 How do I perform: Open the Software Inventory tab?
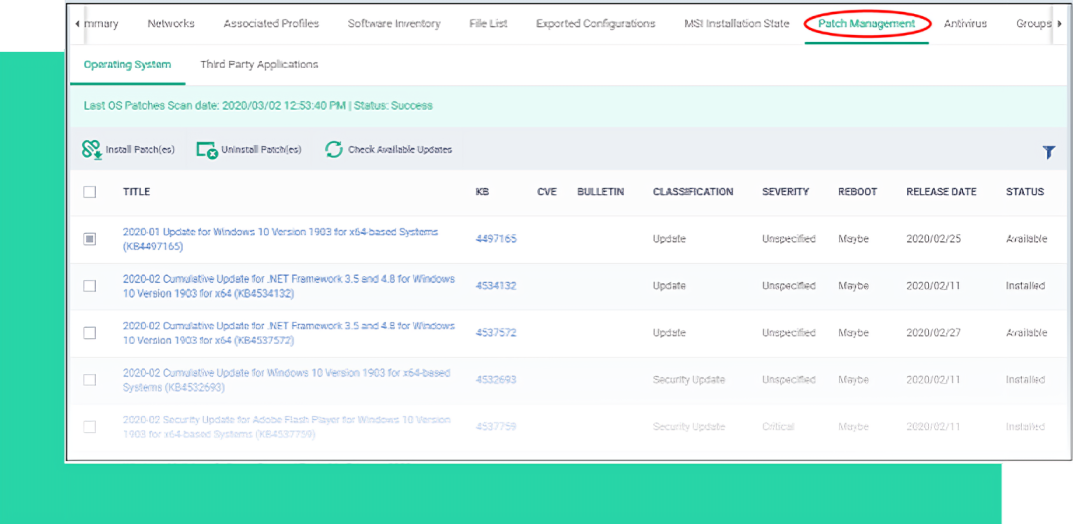393,23
